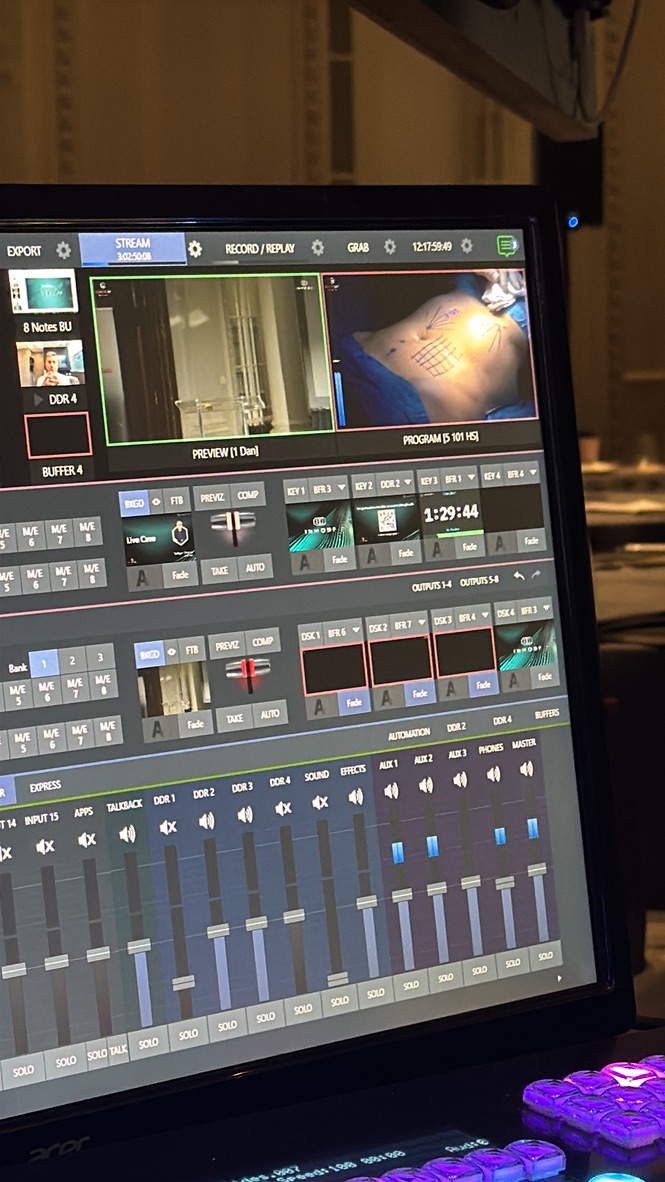Unmute the INPUT 15 speaker icon
The width and height of the screenshot is (665, 1182).
45,847
